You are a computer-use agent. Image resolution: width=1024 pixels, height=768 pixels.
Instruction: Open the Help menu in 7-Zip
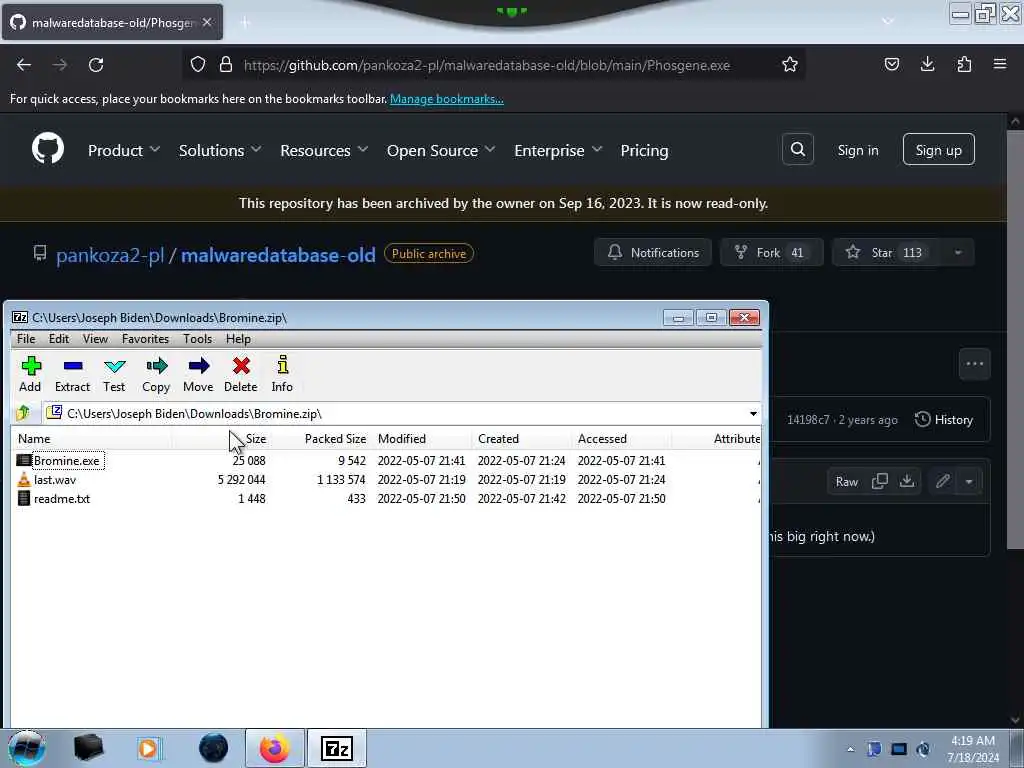238,338
